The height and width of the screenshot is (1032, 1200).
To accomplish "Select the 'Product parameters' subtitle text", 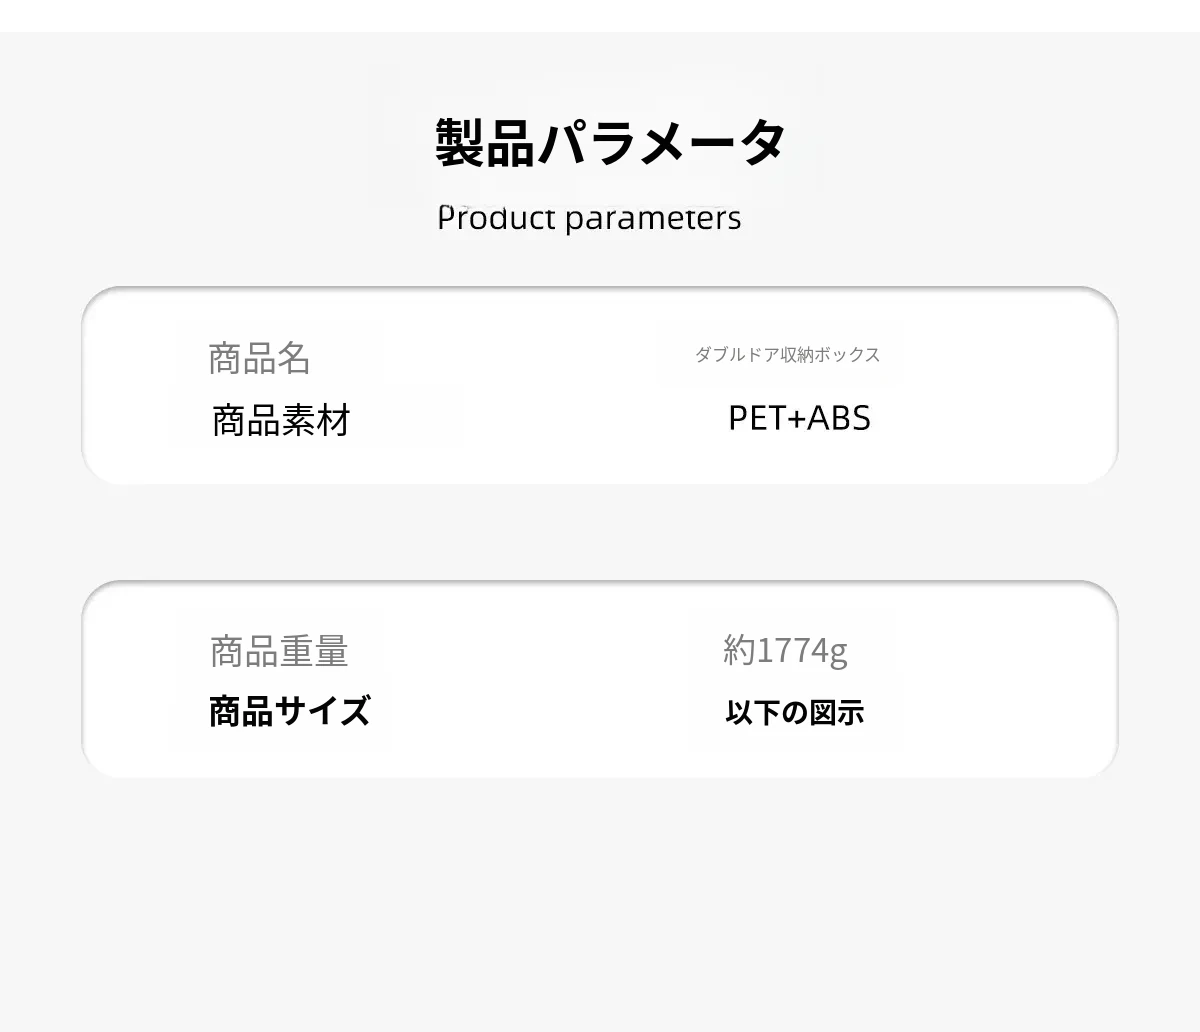I will click(589, 218).
